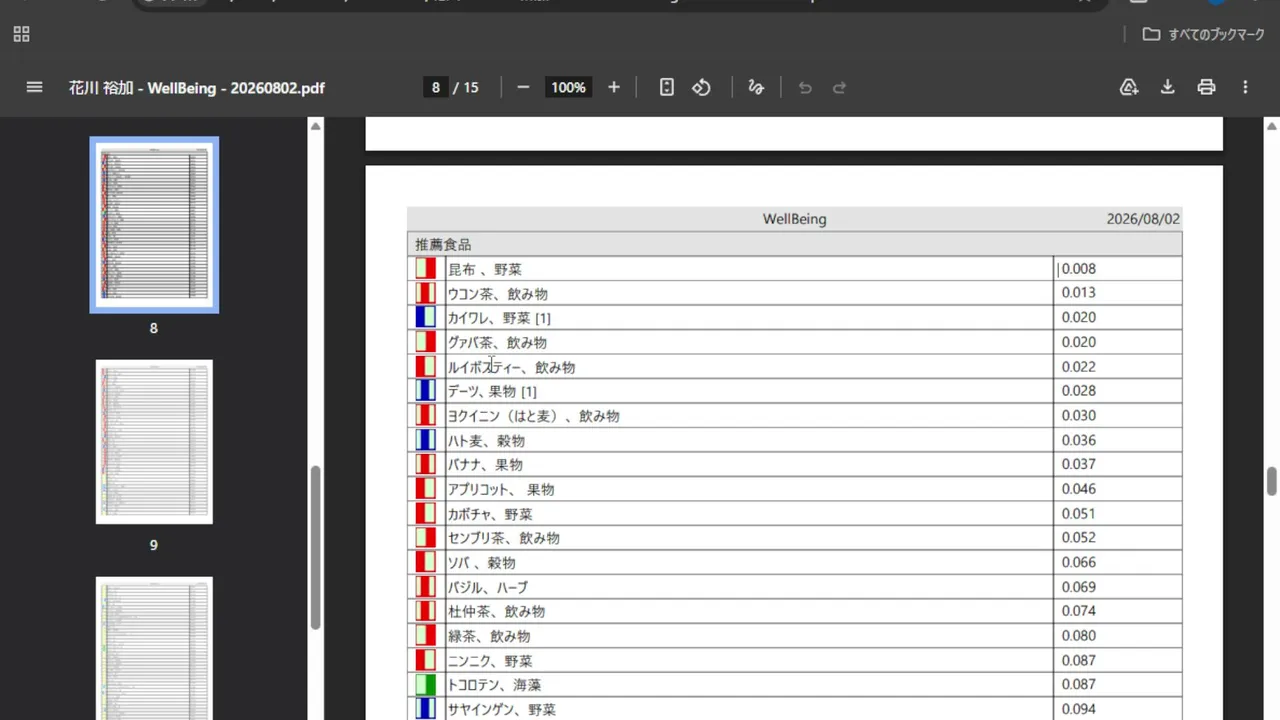This screenshot has height=720, width=1280.
Task: Click the デーツ、果物 [1] row text
Action: (492, 391)
